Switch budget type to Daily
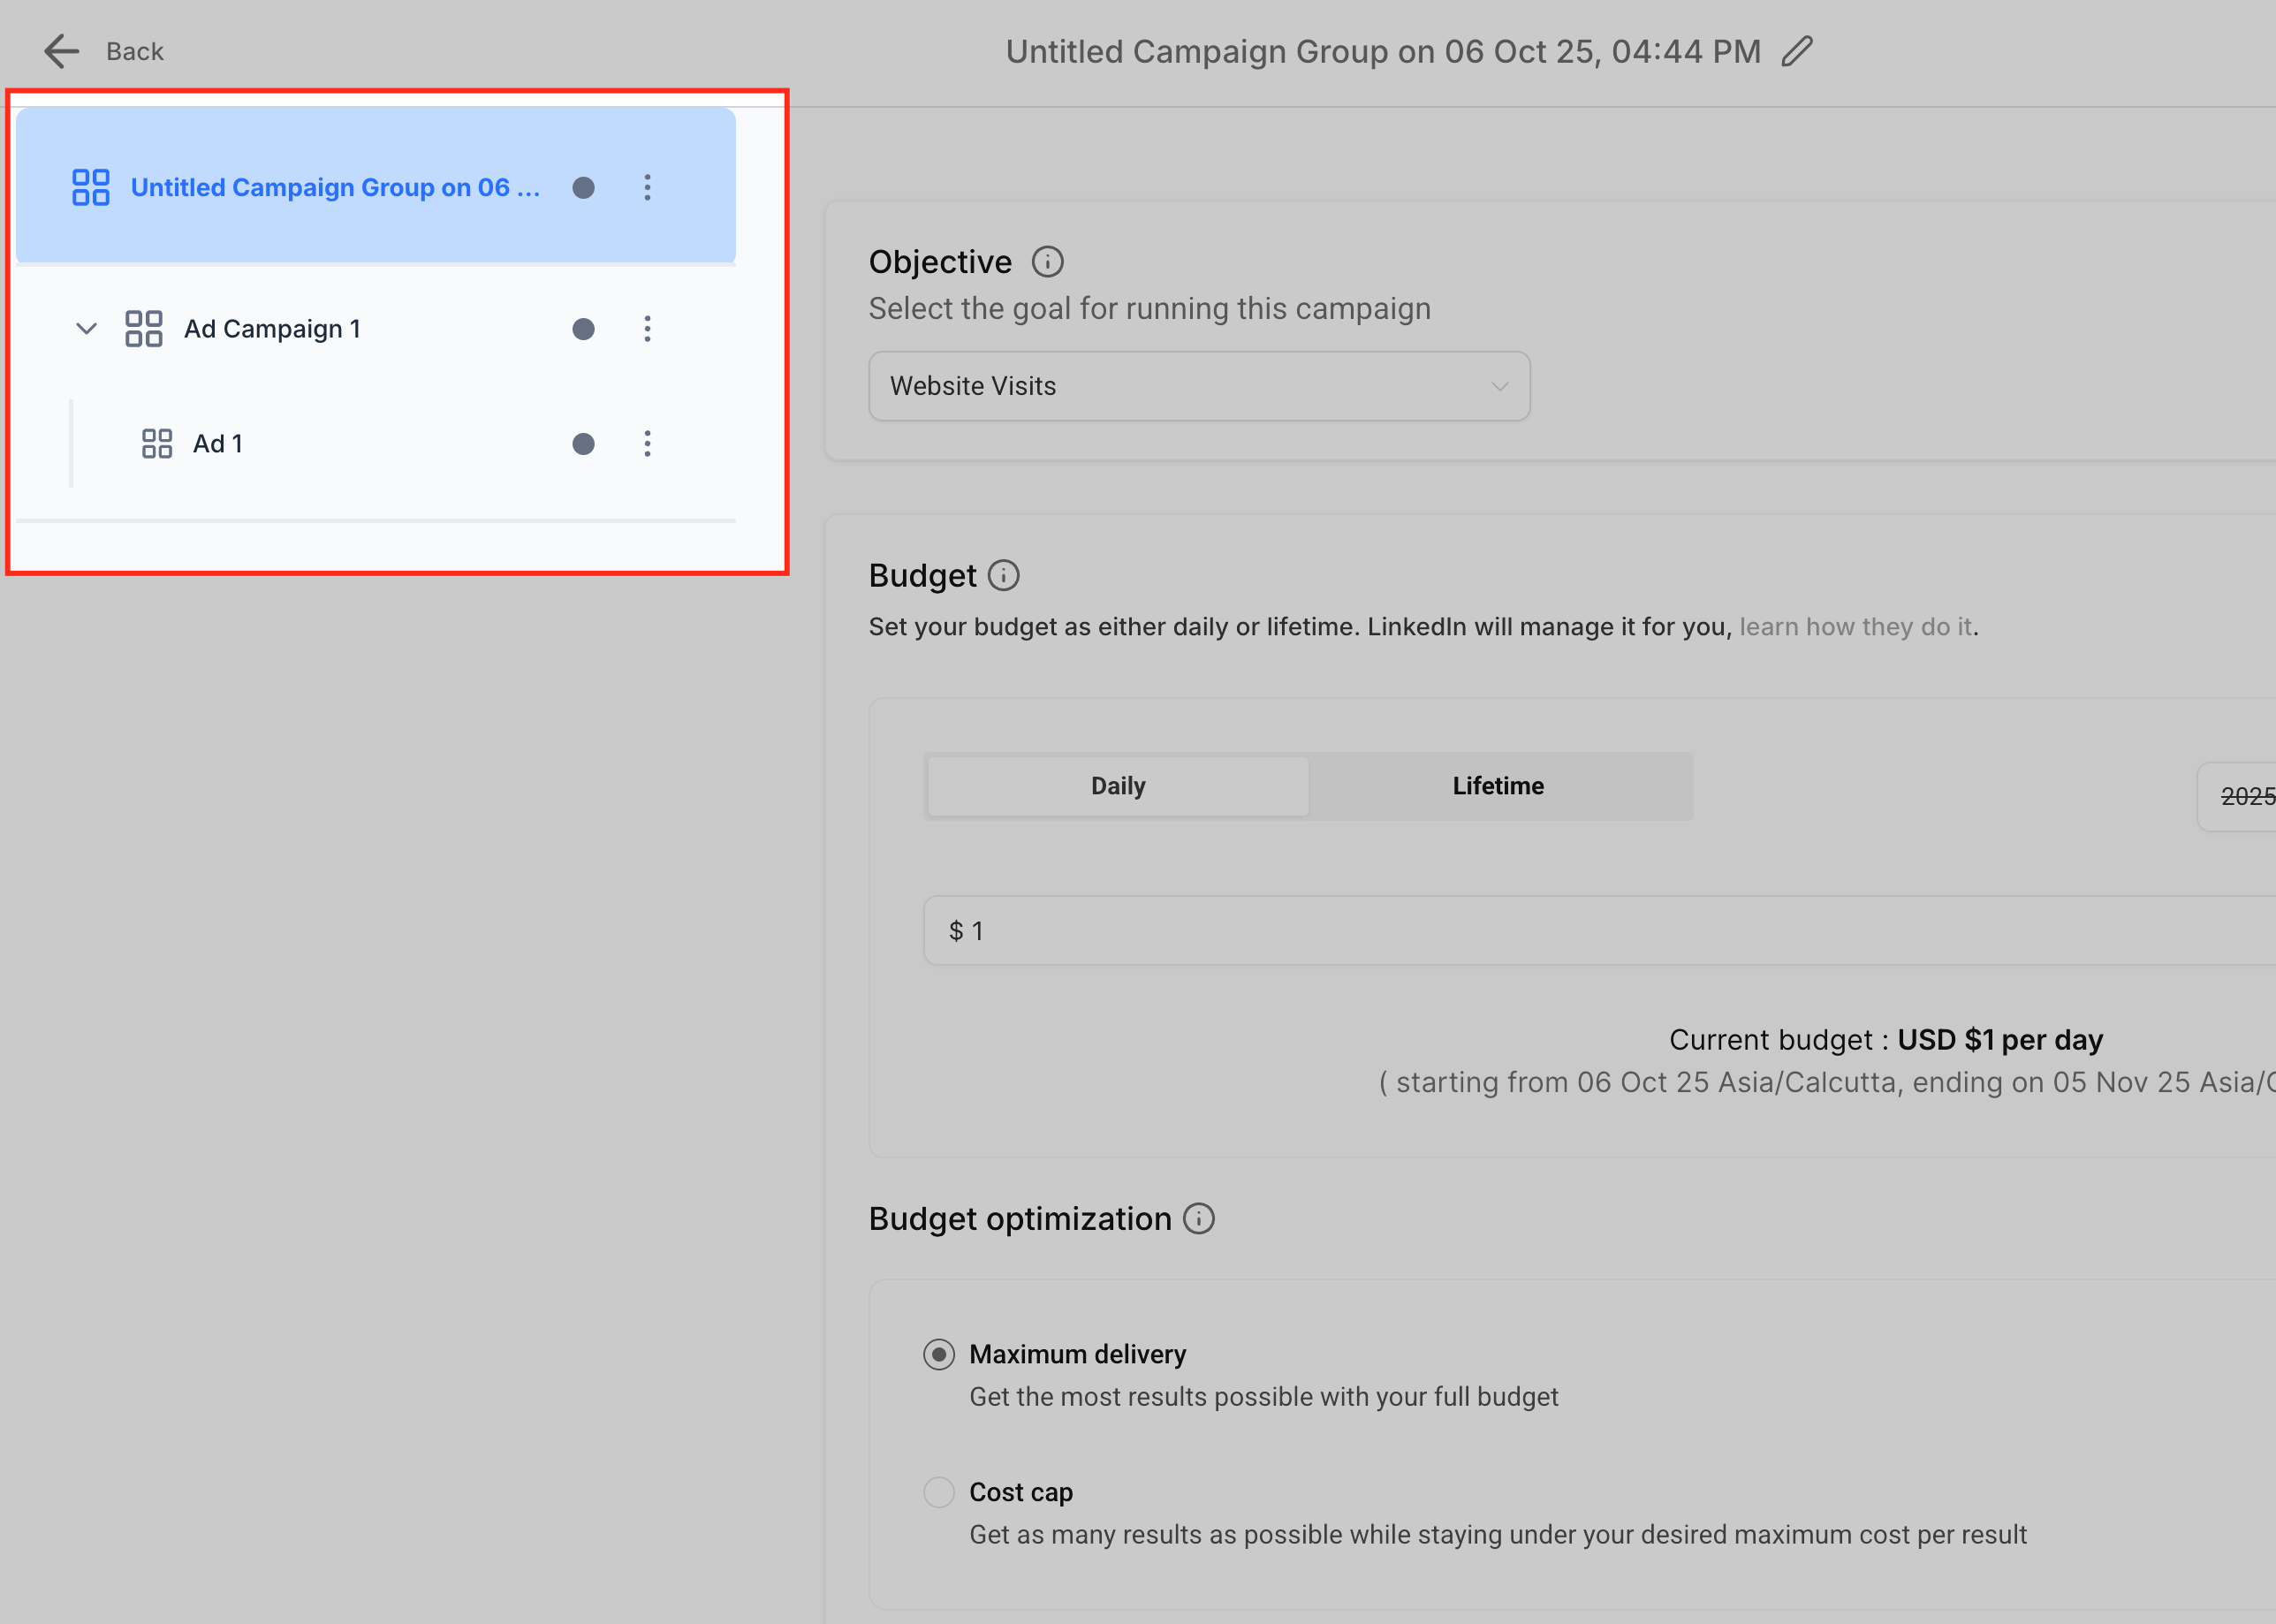This screenshot has height=1624, width=2276. click(1118, 786)
